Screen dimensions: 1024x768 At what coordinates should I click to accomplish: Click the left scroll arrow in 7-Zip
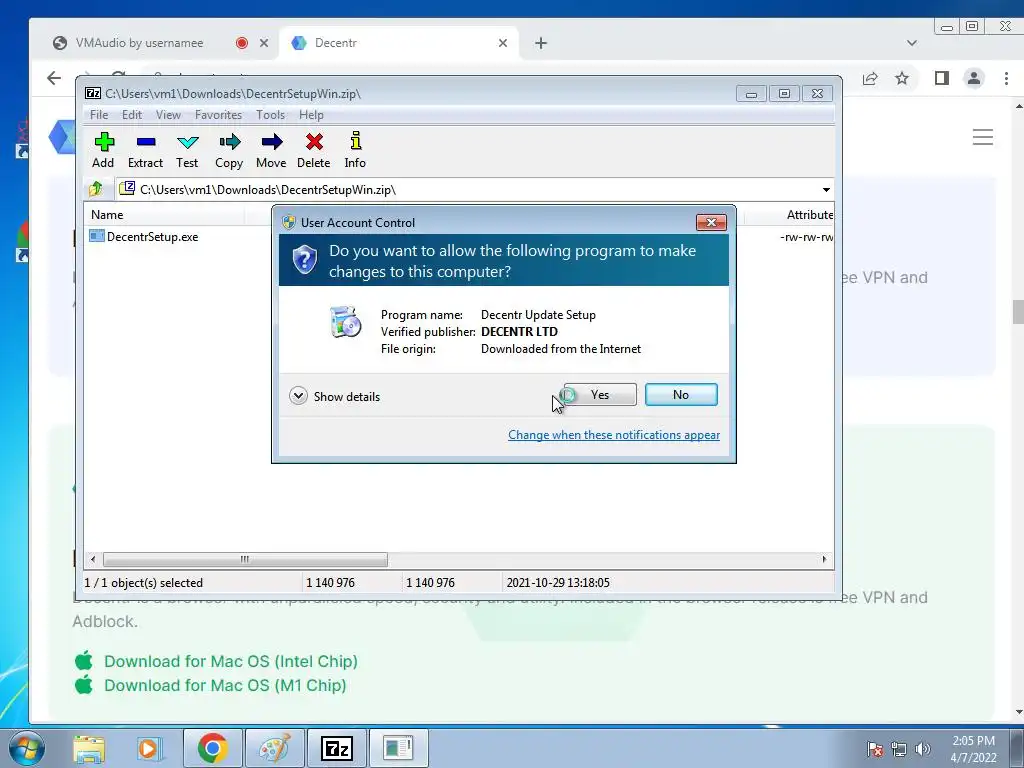[93, 560]
